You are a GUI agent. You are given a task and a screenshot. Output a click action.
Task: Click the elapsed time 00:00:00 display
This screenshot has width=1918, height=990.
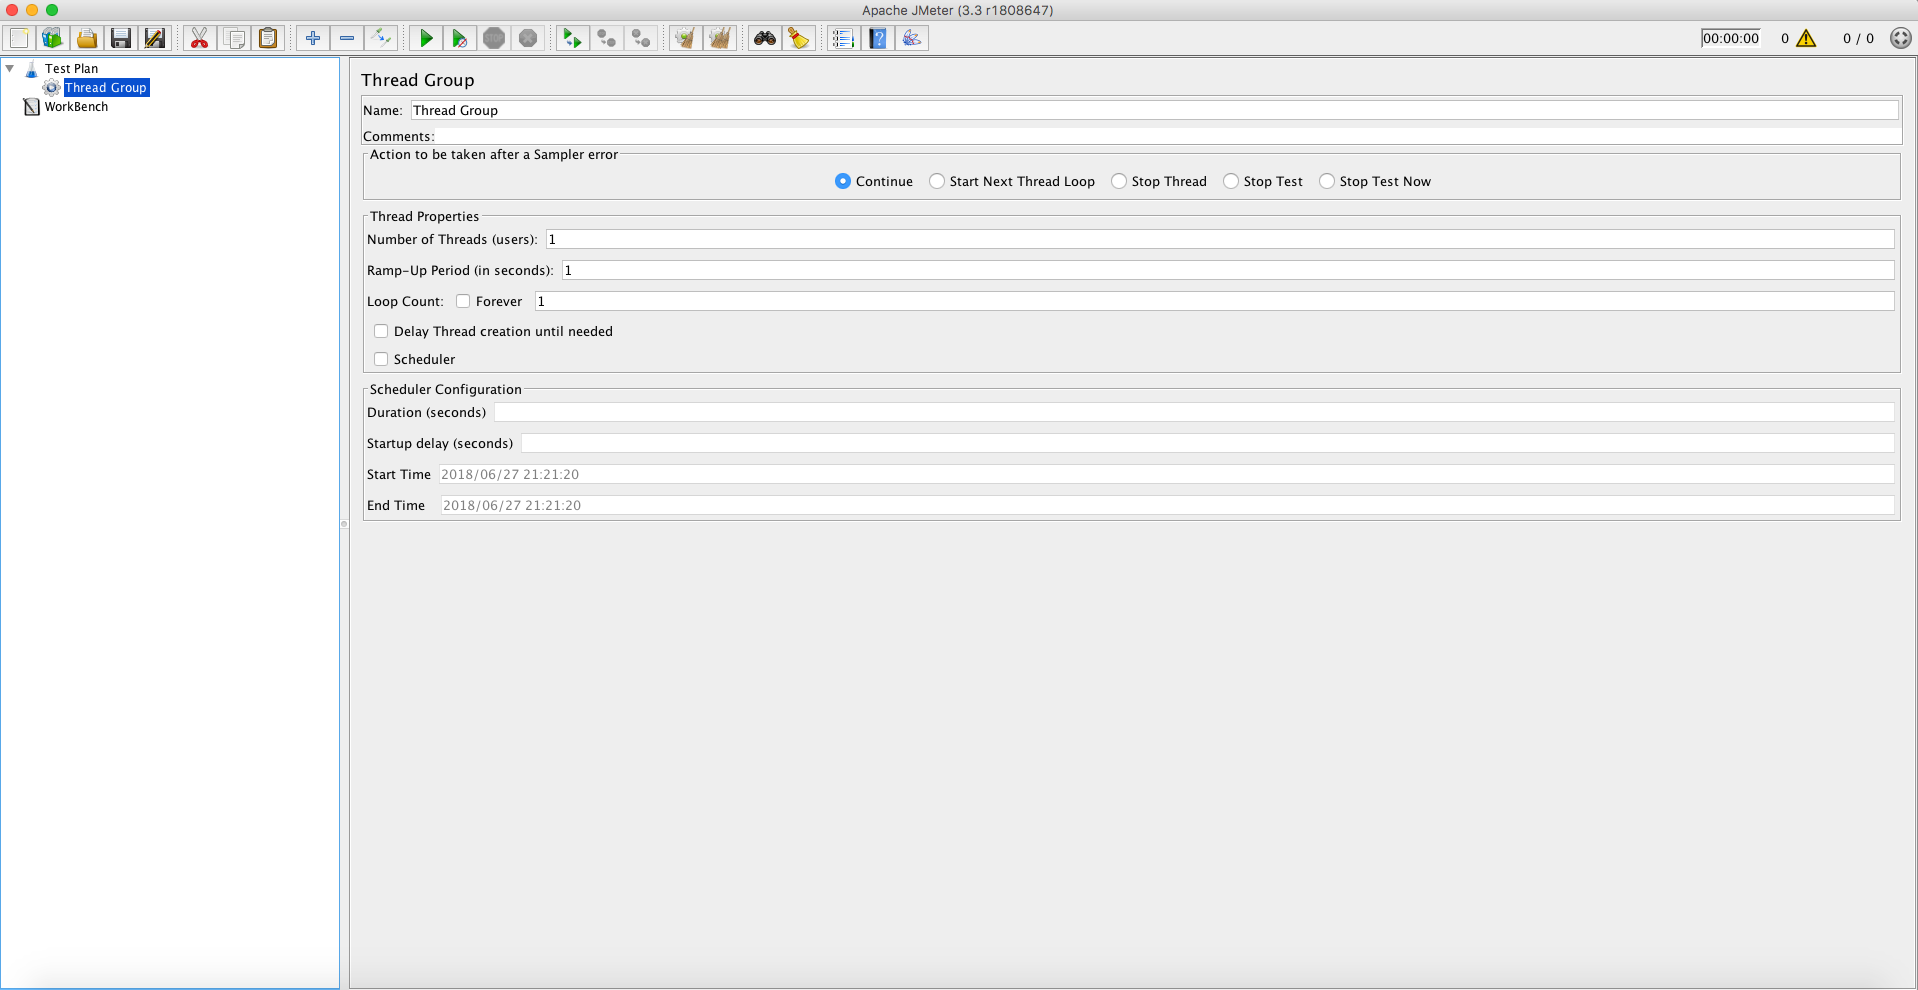click(1731, 38)
